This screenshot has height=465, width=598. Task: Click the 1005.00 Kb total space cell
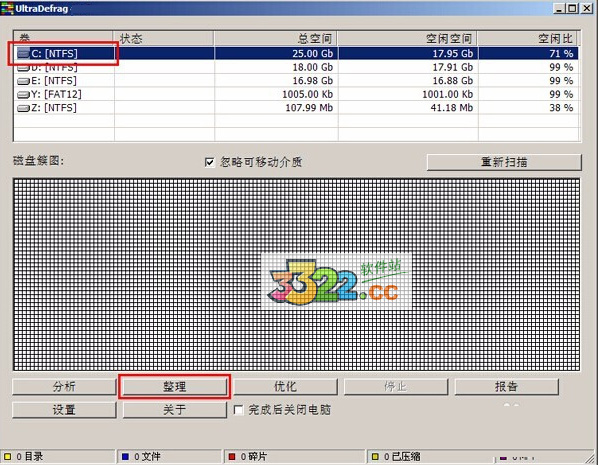click(x=276, y=94)
